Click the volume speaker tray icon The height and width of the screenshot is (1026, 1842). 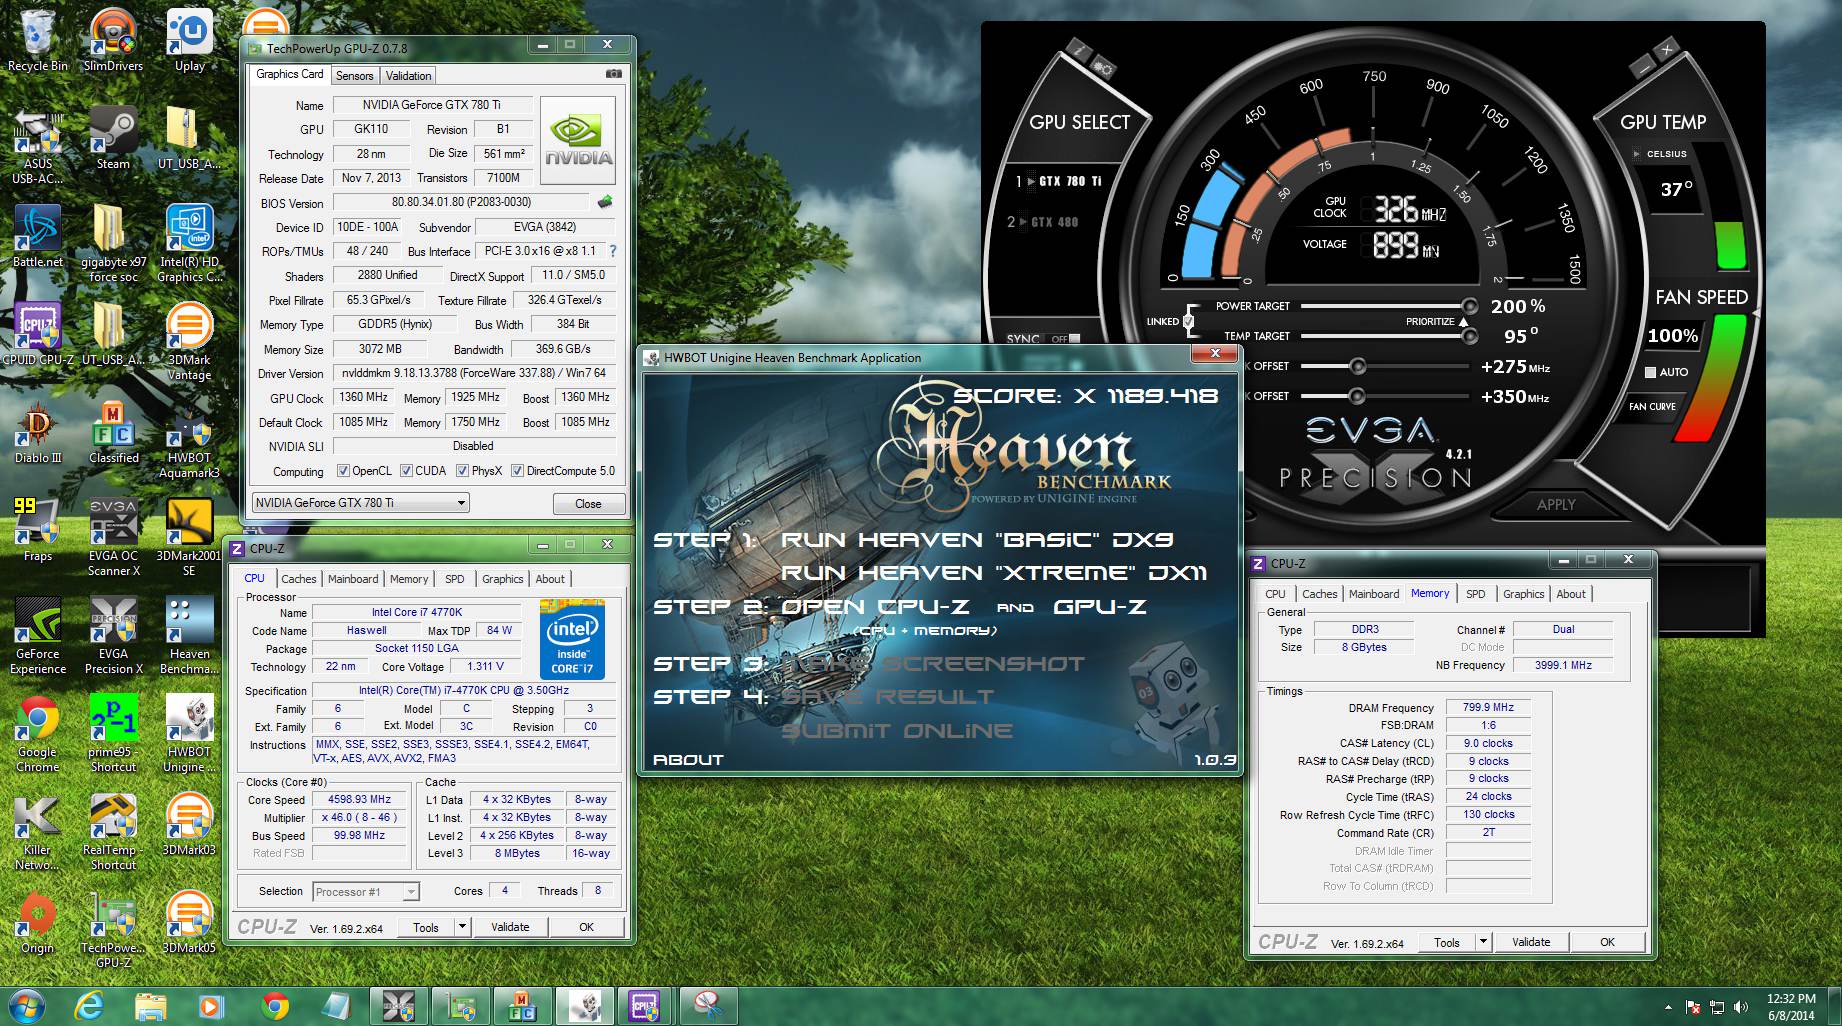coord(1740,1007)
